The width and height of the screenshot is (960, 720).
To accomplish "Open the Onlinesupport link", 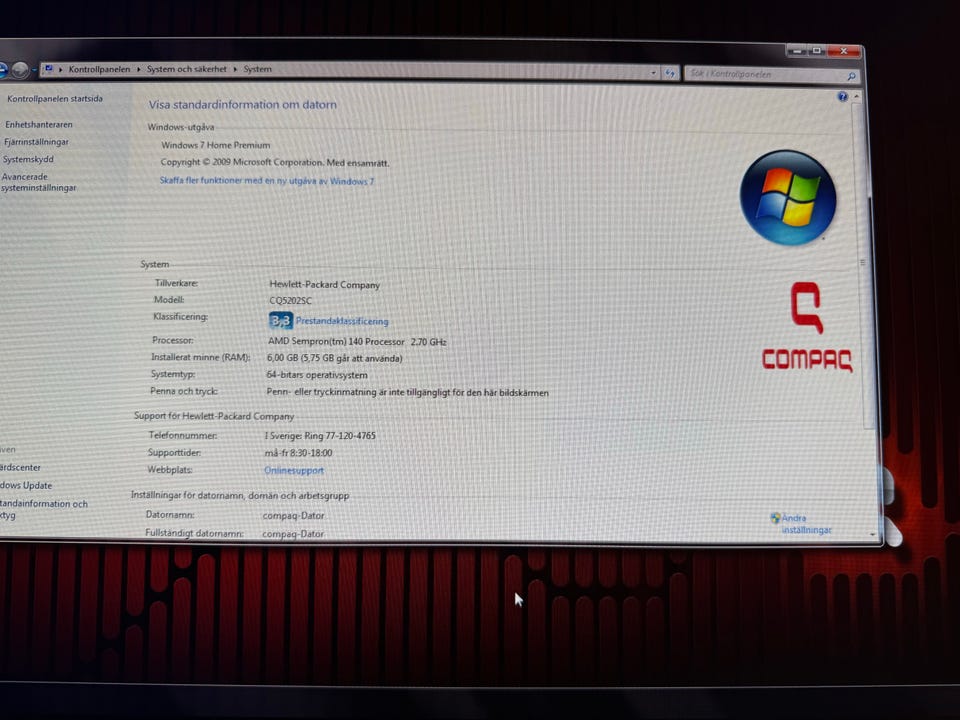I will tap(294, 470).
